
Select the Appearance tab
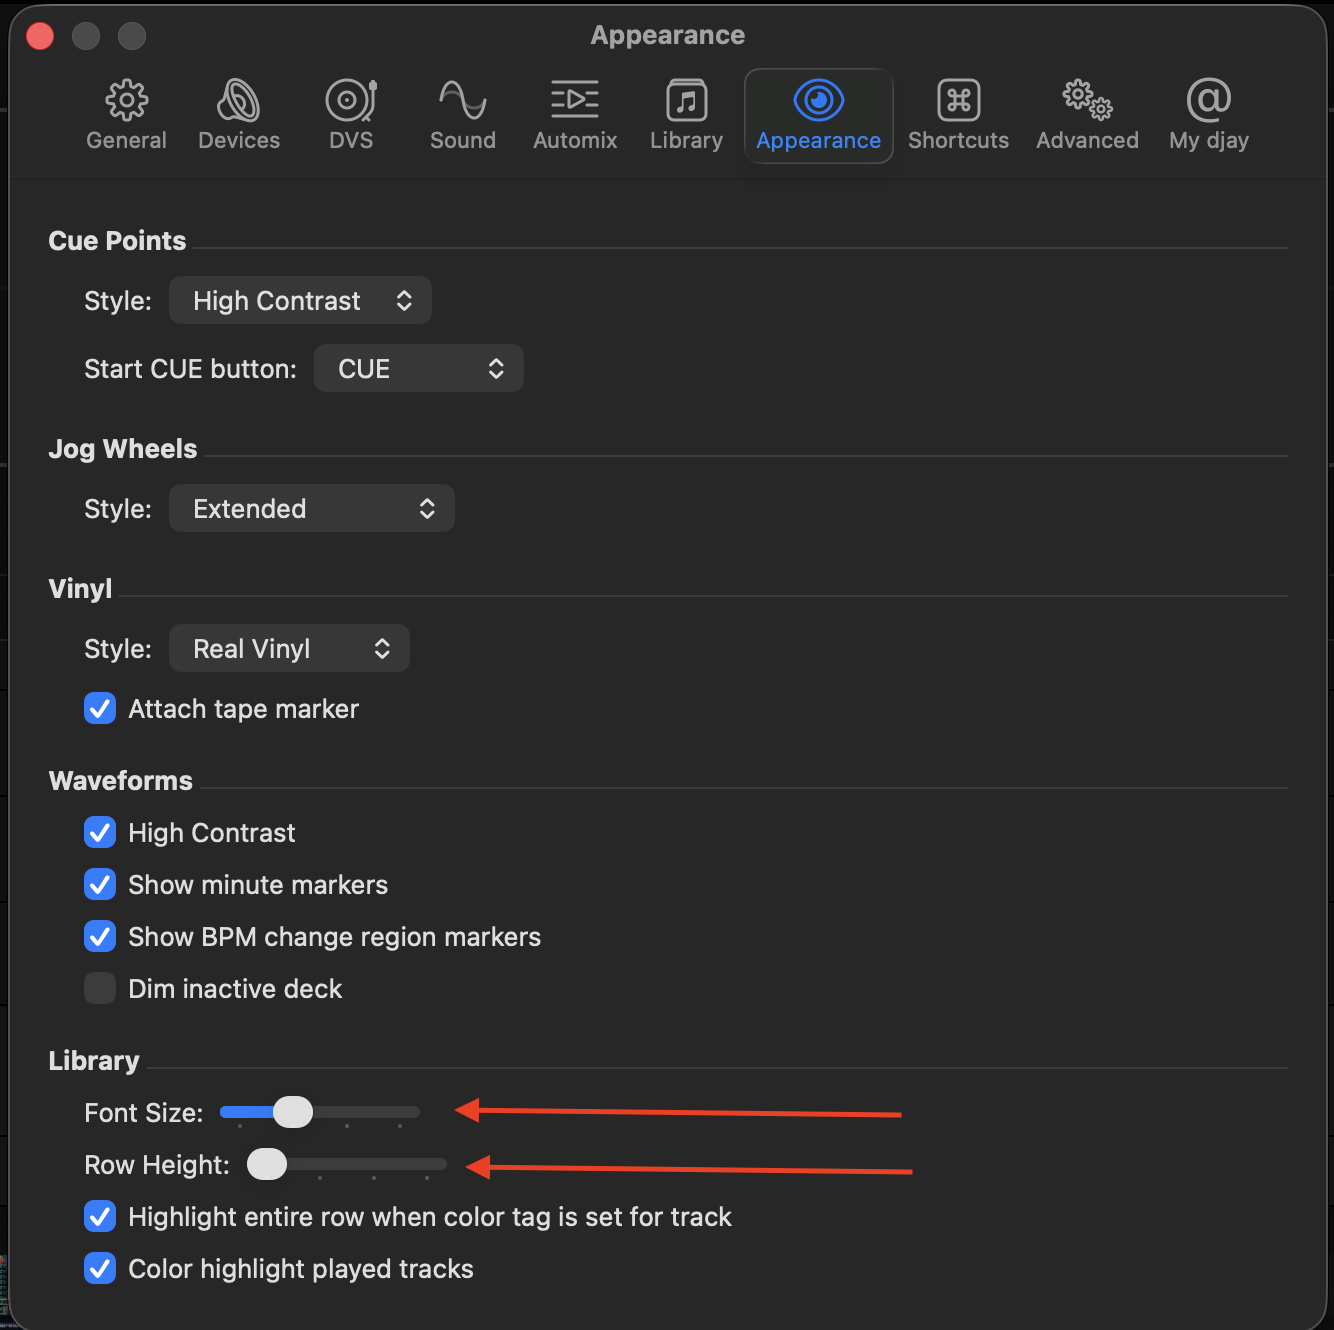tap(818, 115)
